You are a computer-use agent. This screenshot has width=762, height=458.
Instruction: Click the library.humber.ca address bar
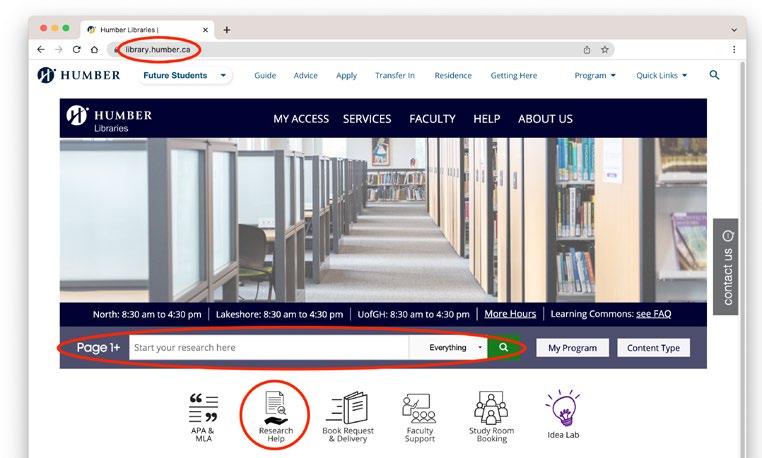[x=361, y=50]
